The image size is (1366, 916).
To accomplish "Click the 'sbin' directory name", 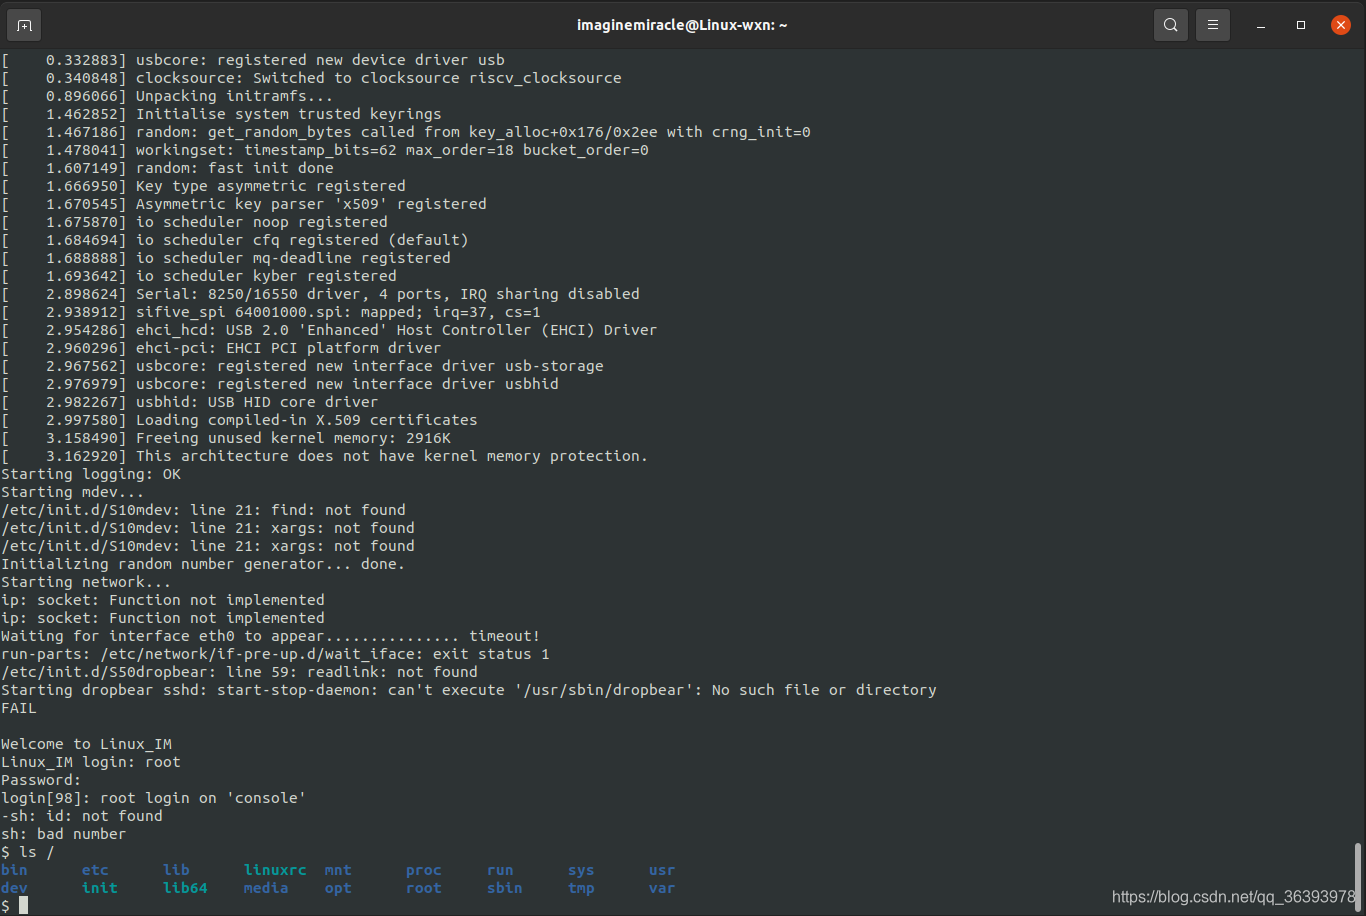I will pos(505,888).
